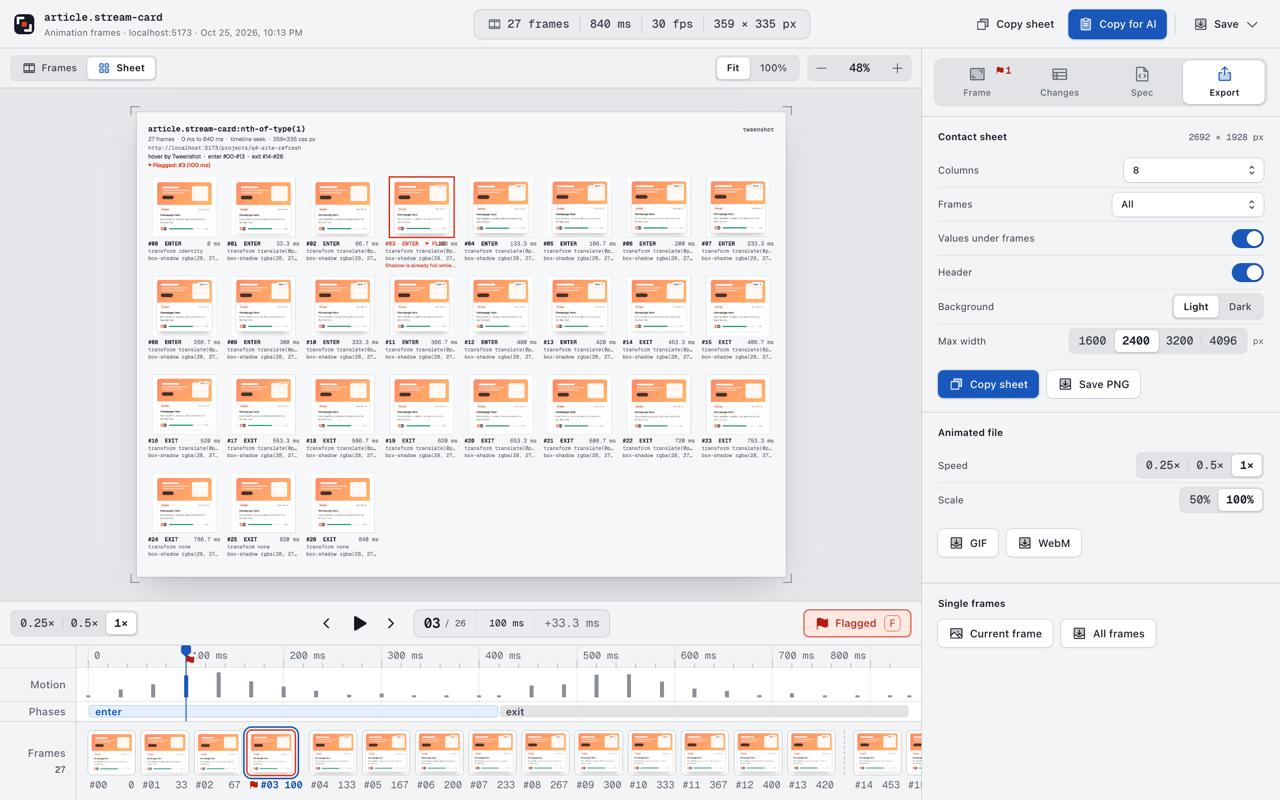Switch to the Frames view
The image size is (1280, 800).
50,68
